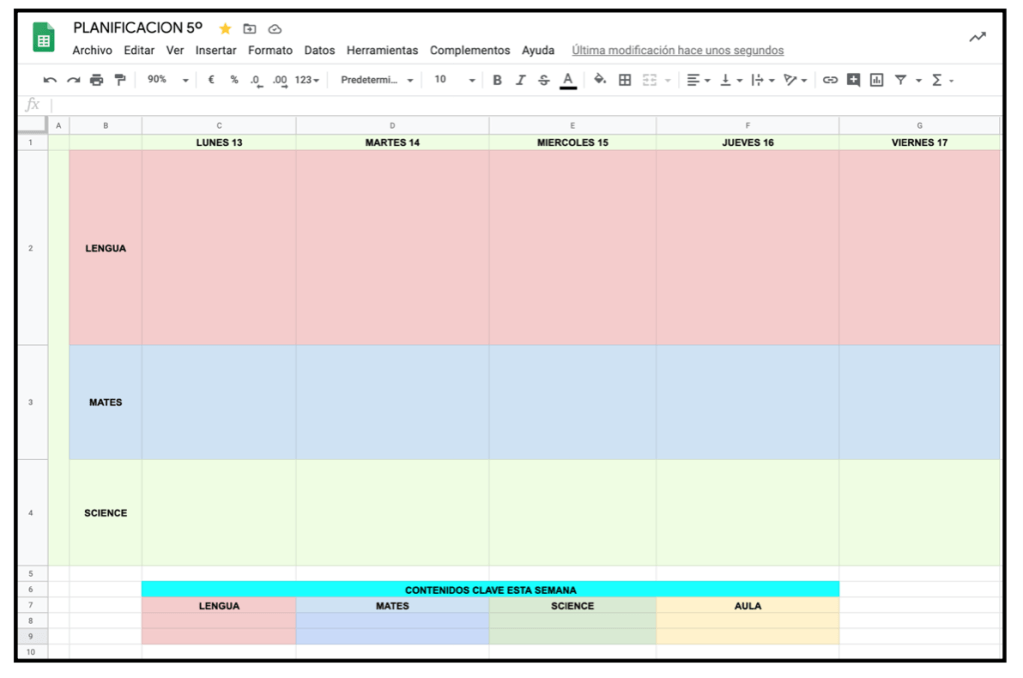Select the Paint format roller icon

(x=120, y=80)
